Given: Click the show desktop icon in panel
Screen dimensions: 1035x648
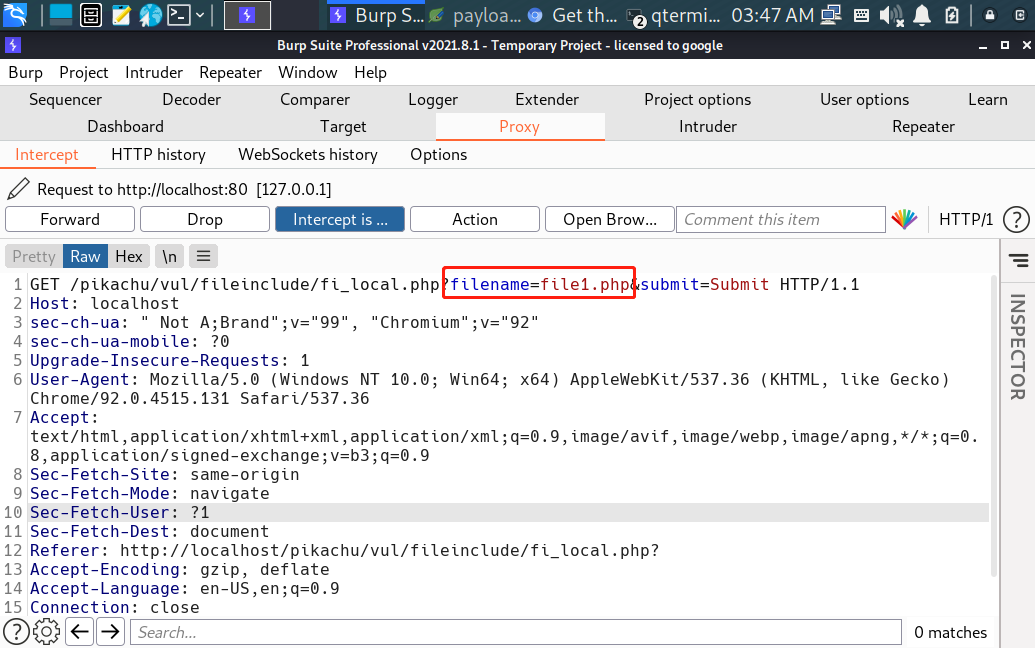Looking at the screenshot, I should click(60, 15).
